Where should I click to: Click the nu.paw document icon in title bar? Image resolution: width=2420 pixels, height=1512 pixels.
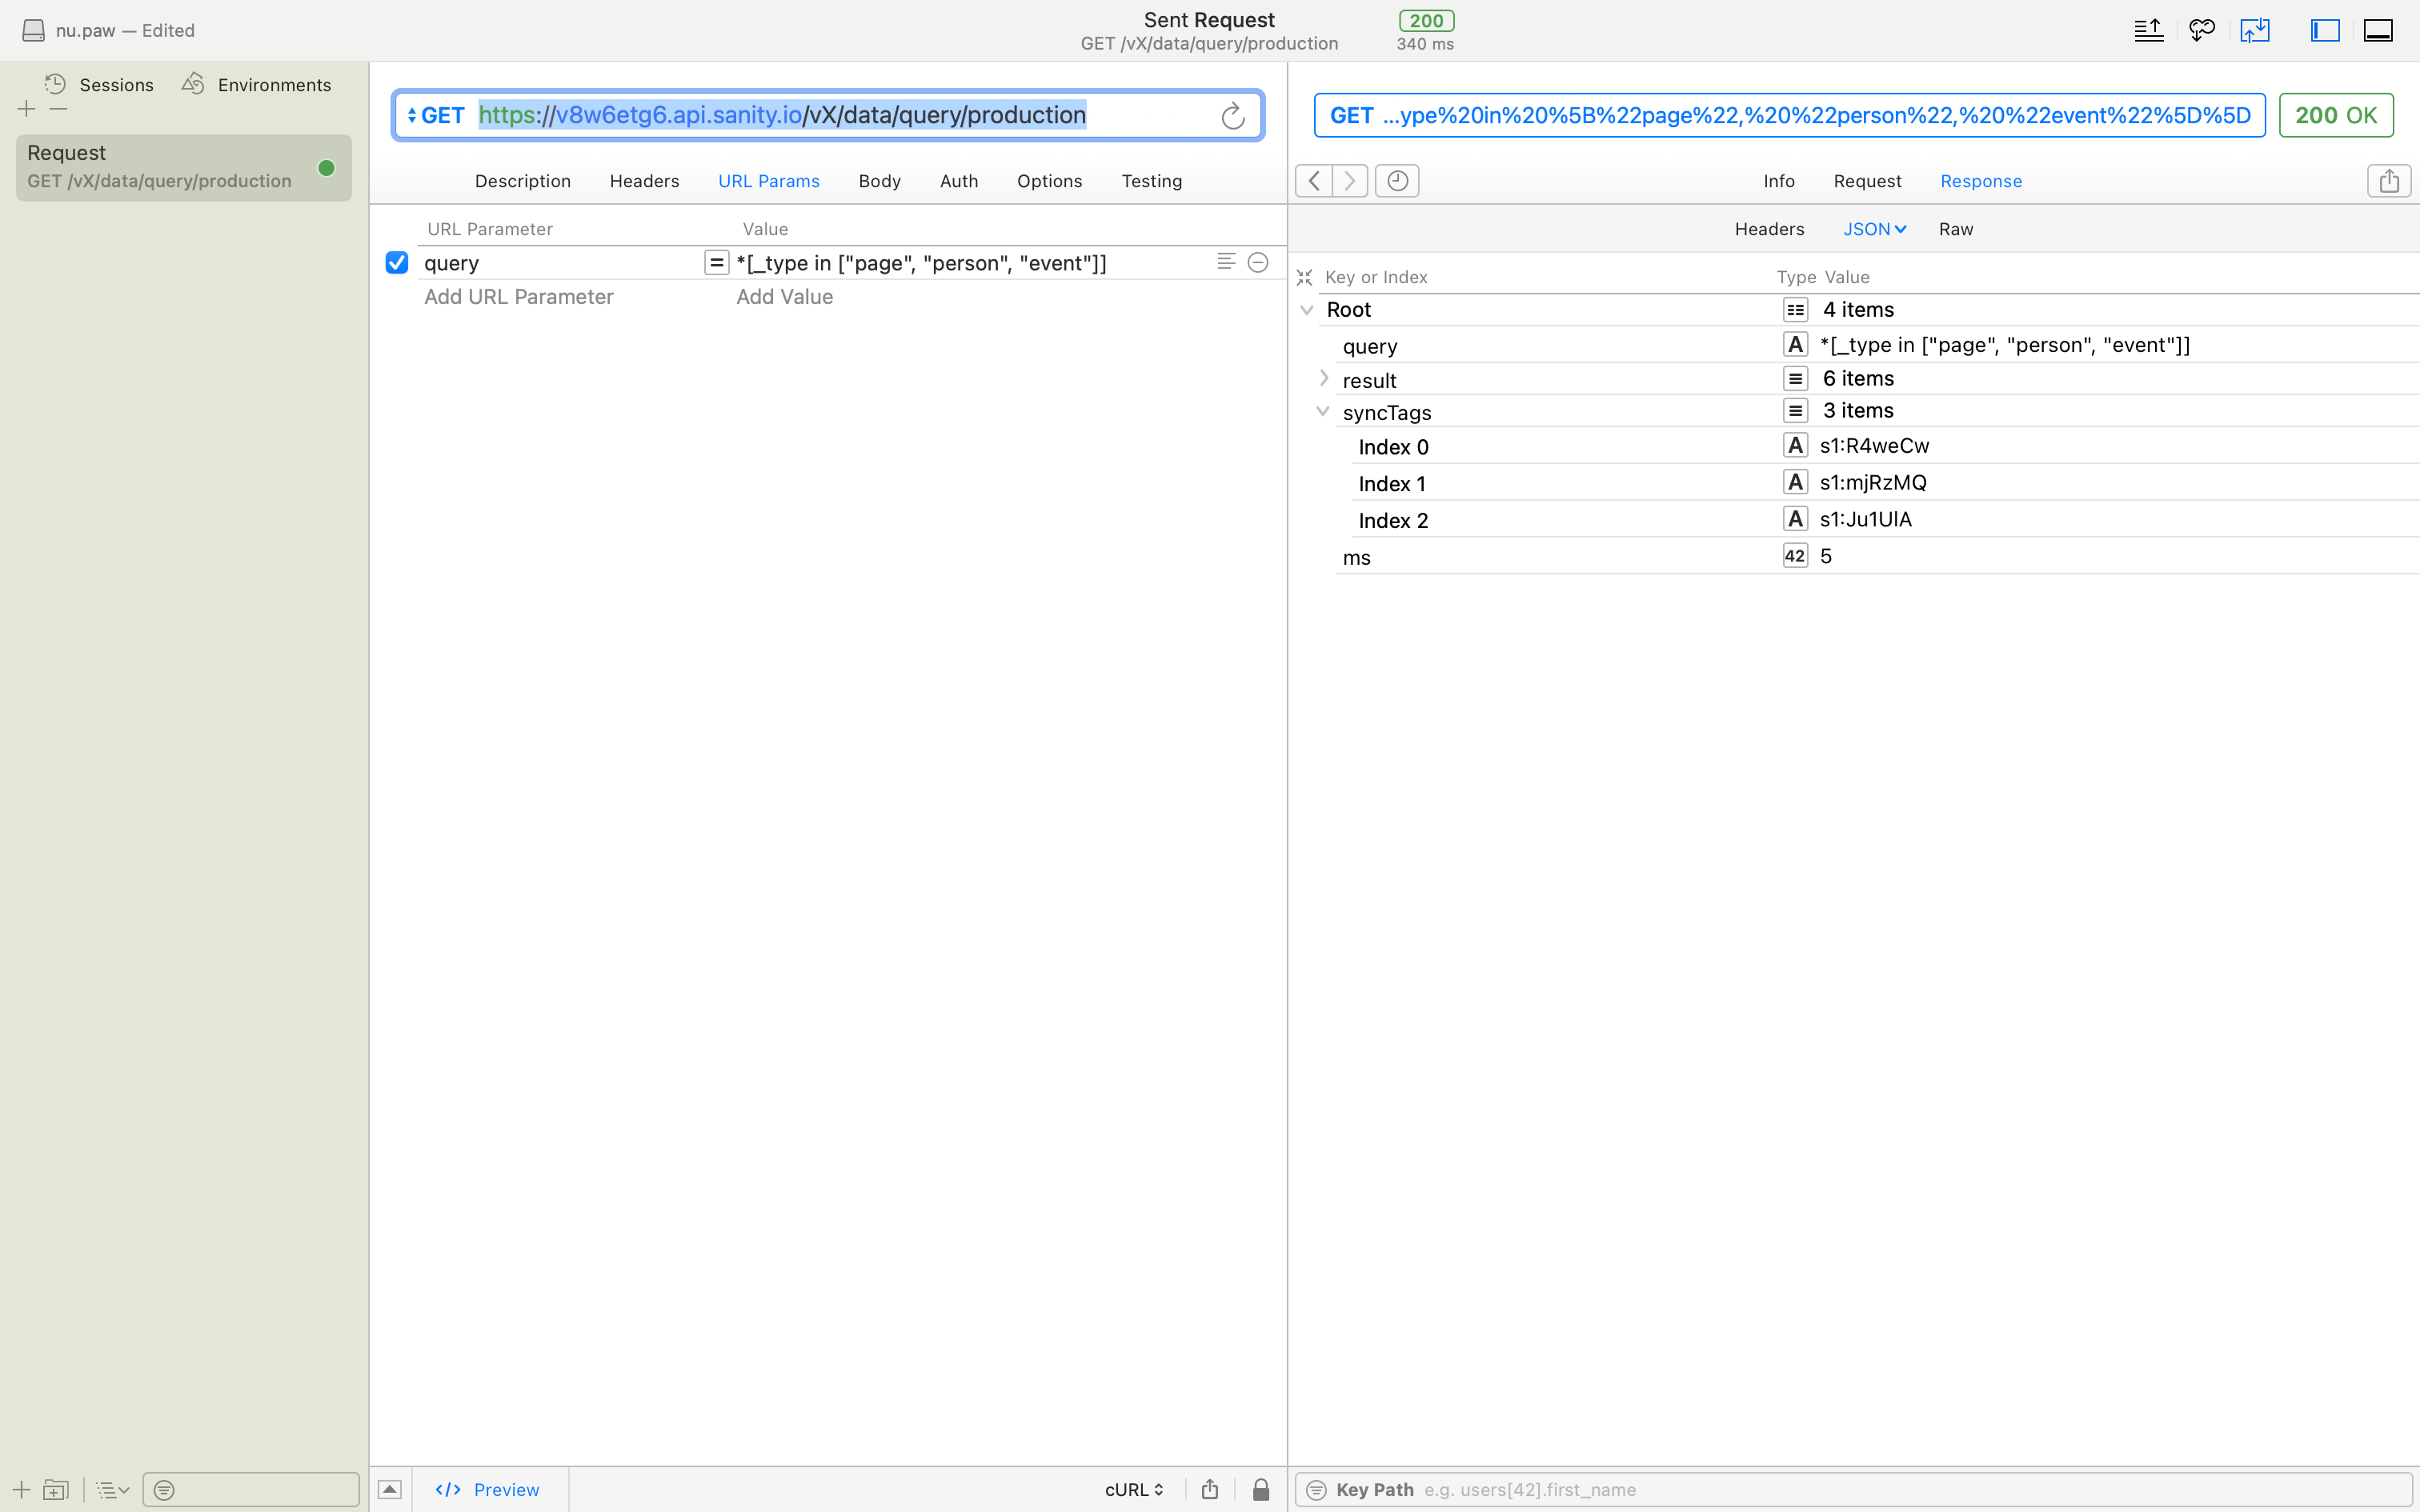point(33,30)
